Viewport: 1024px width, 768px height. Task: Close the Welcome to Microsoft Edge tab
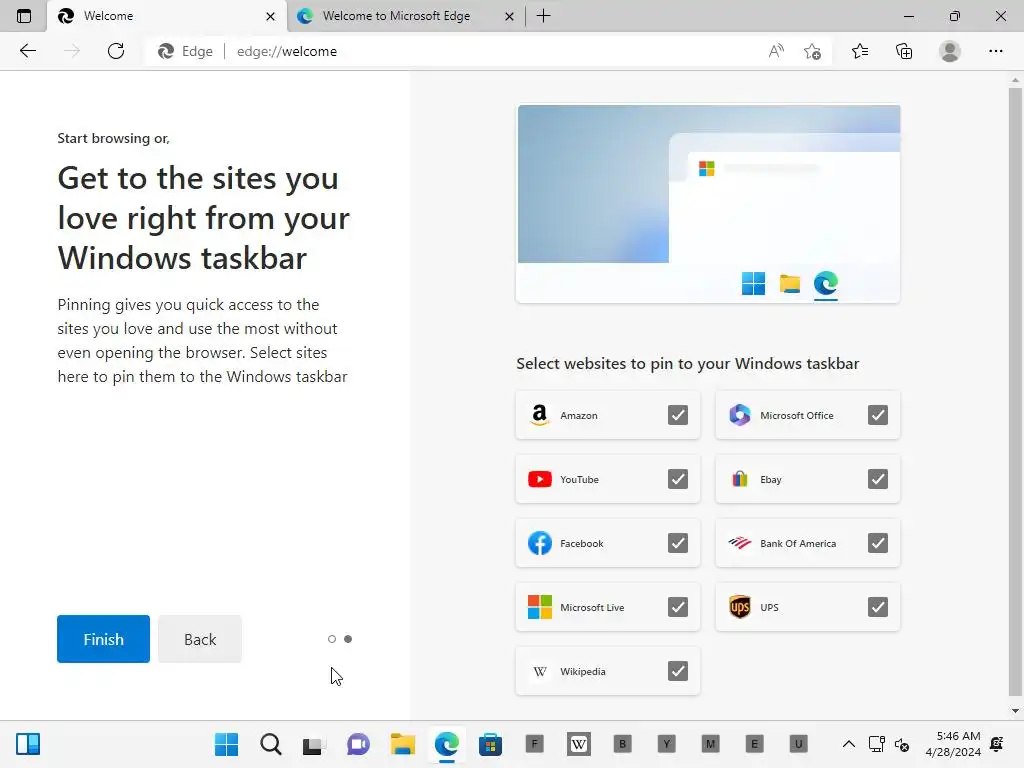pyautogui.click(x=509, y=16)
